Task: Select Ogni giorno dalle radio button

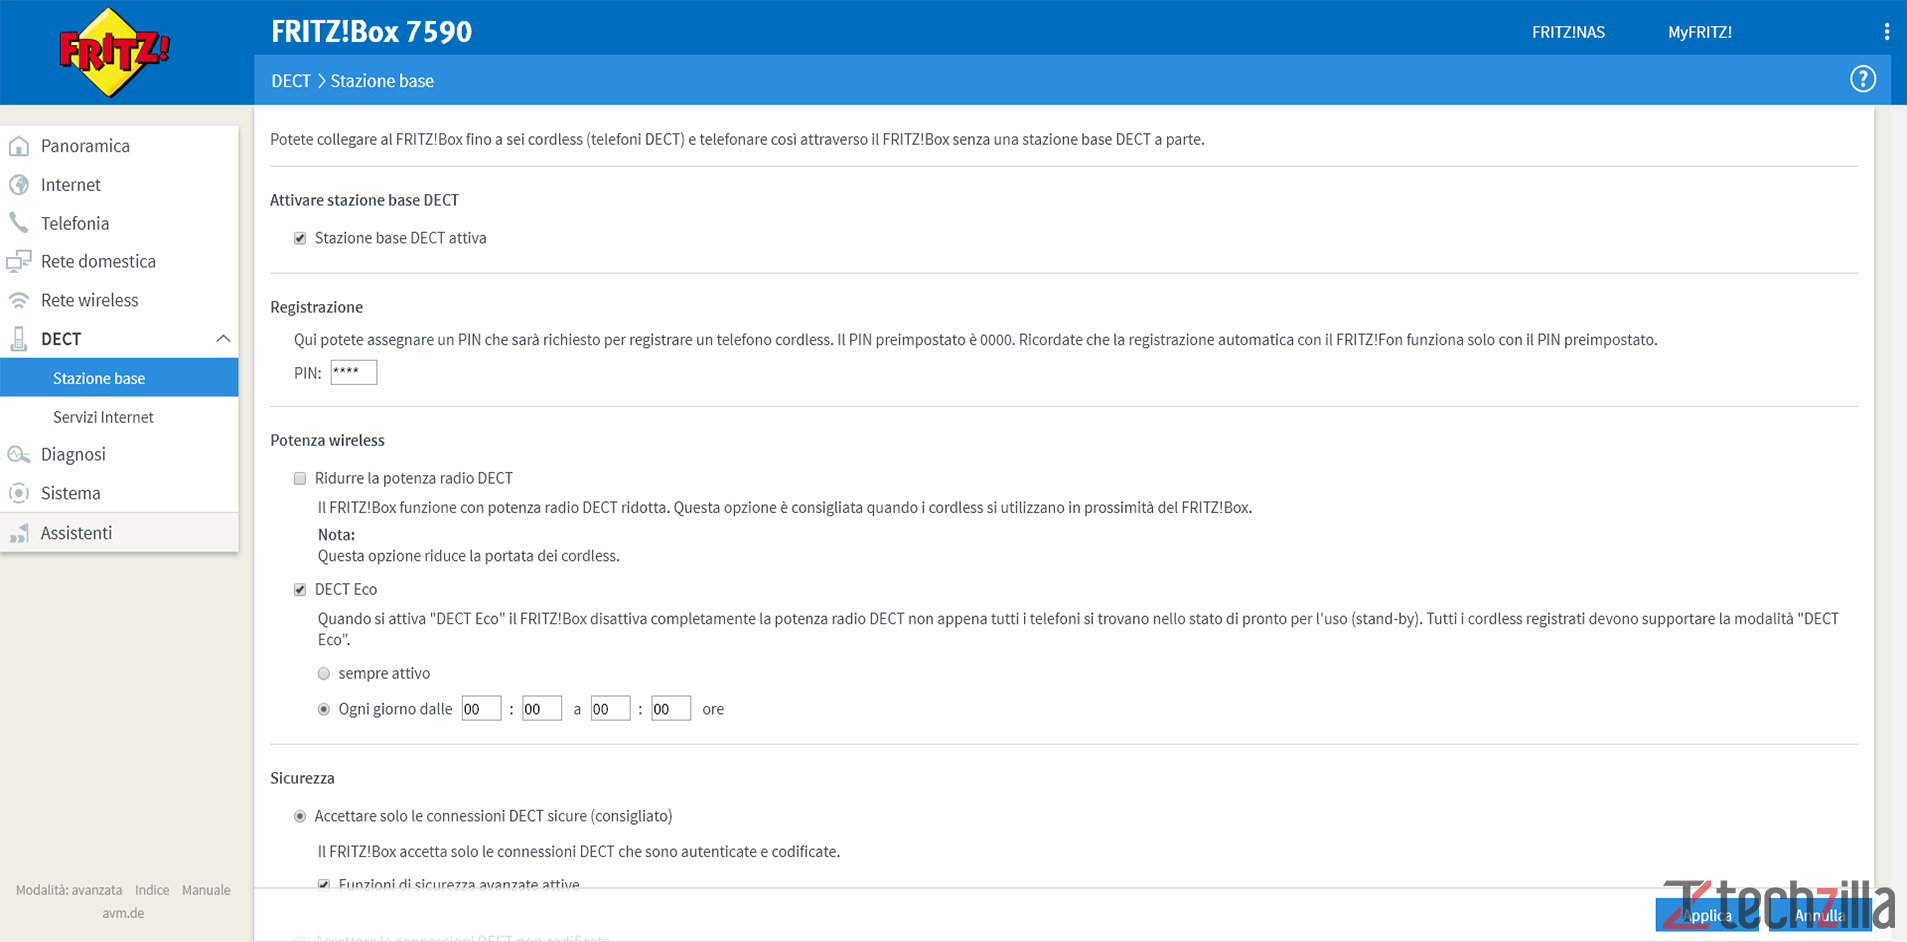Action: 324,709
